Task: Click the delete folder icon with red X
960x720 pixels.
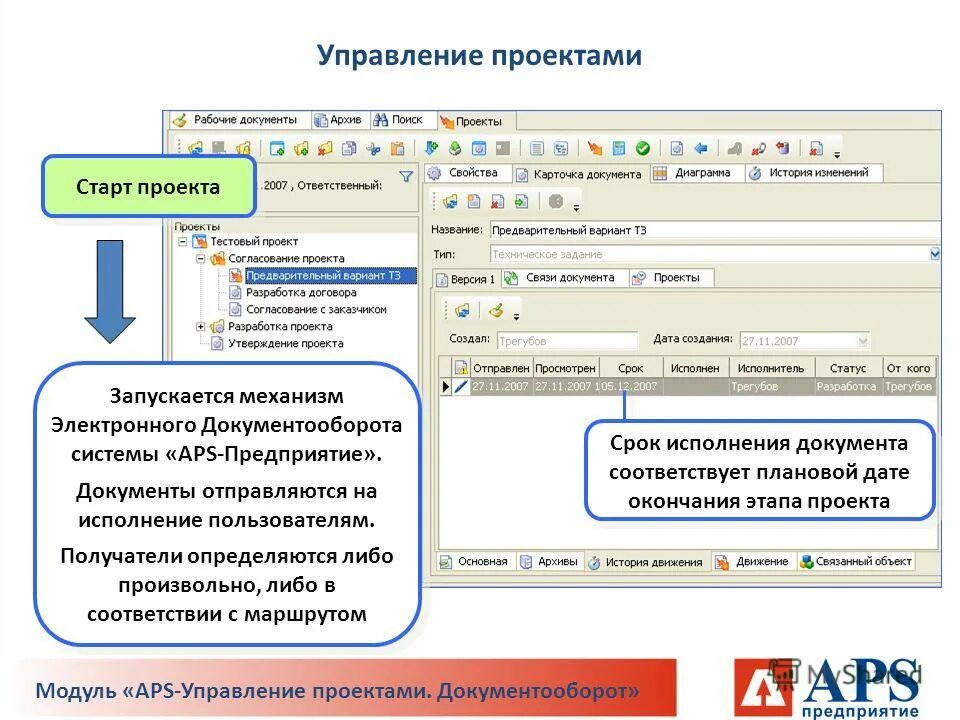Action: tap(325, 148)
